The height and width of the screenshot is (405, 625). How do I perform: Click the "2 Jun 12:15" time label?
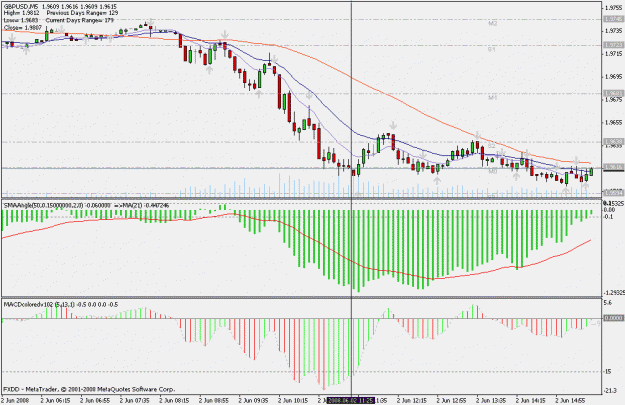412,401
